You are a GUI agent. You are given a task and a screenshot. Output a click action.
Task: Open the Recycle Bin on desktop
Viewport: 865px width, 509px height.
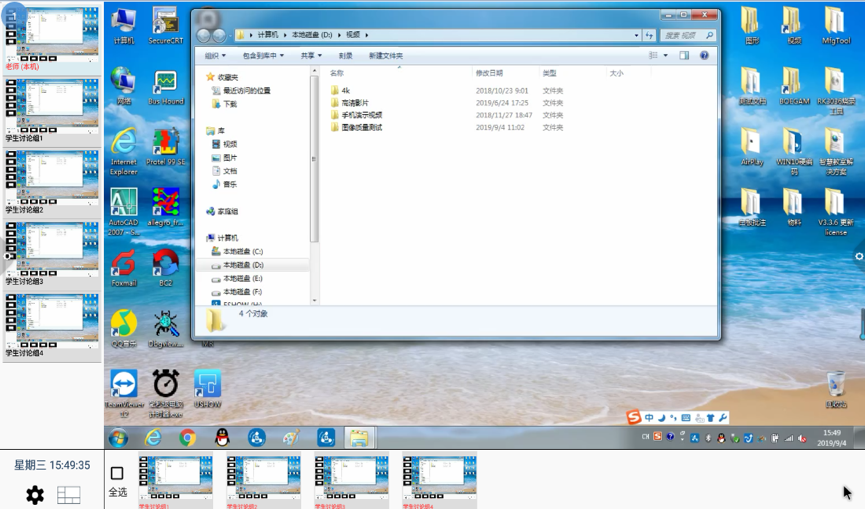836,385
